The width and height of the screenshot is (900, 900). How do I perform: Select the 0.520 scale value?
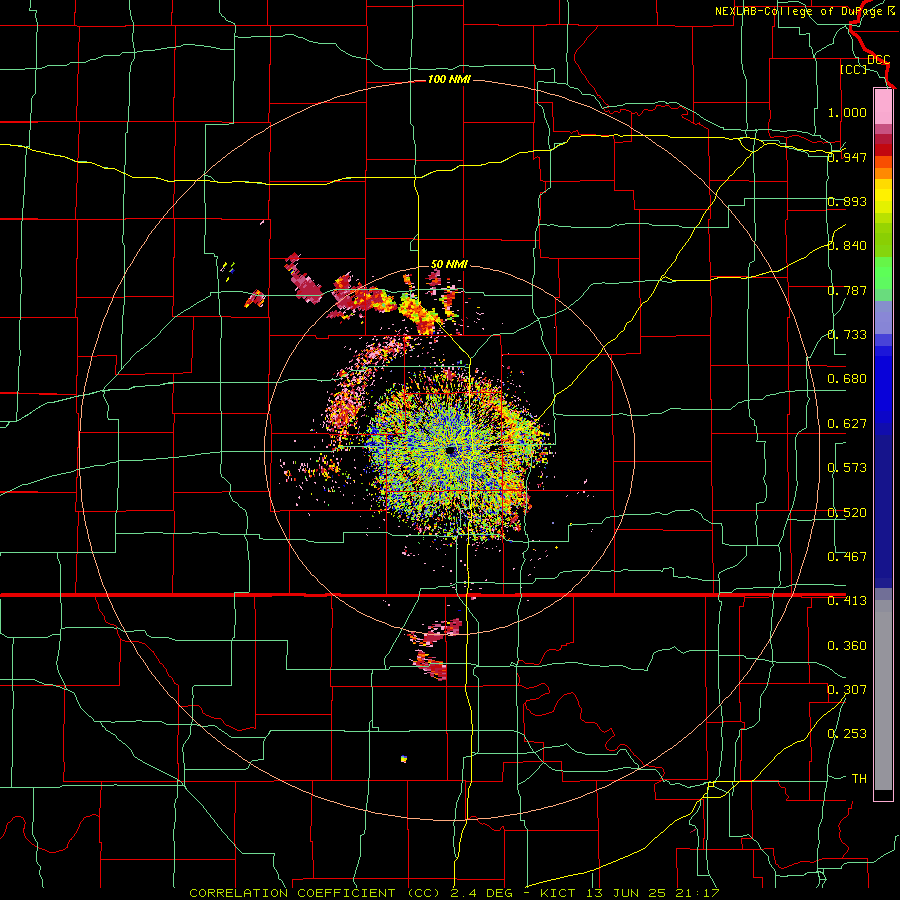click(847, 513)
